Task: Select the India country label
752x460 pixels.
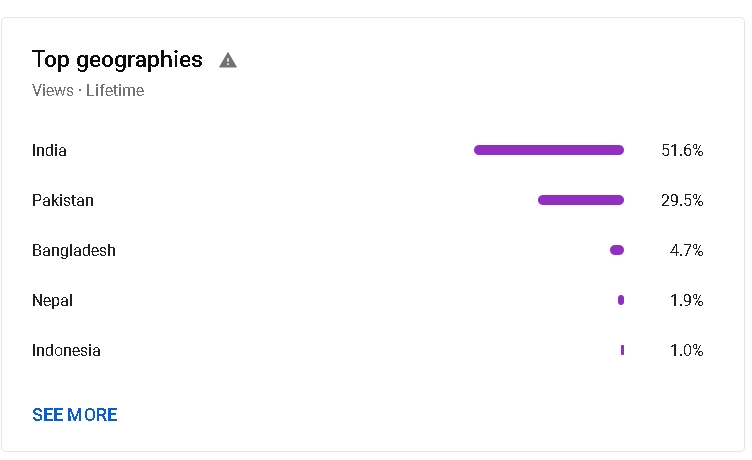Action: coord(49,151)
